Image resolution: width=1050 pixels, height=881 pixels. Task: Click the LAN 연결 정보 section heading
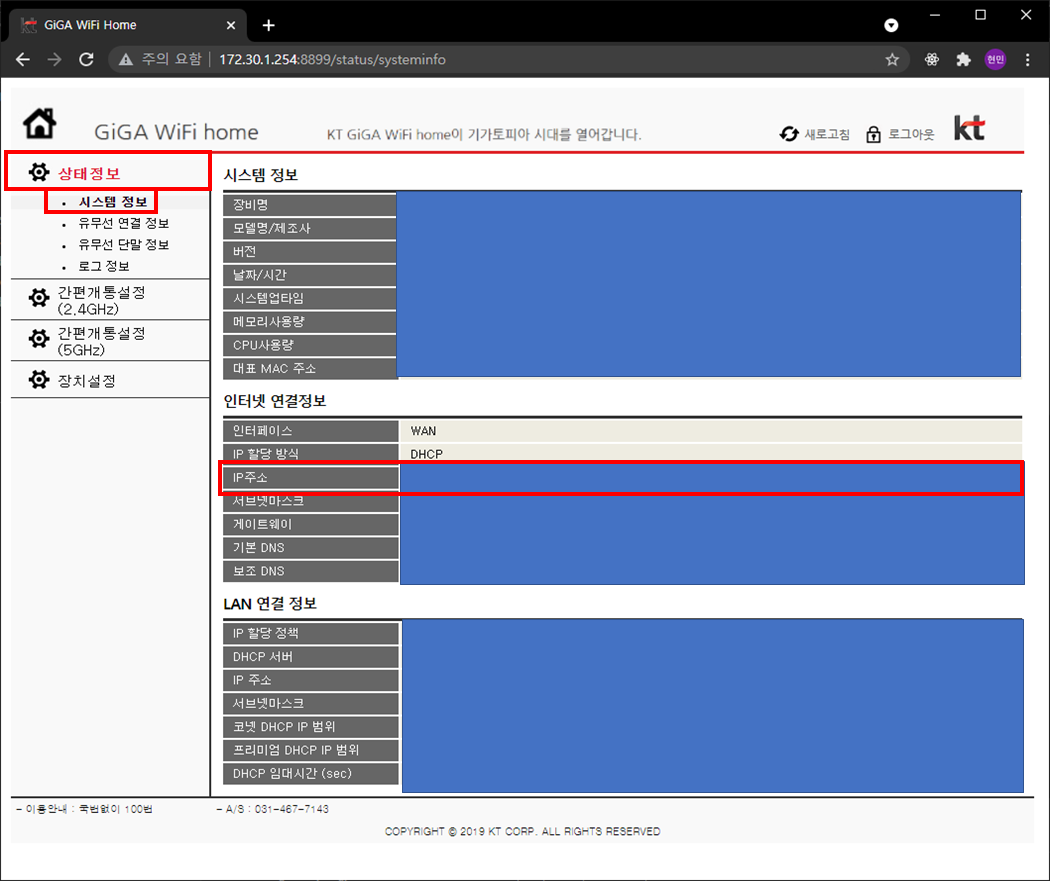tap(270, 604)
